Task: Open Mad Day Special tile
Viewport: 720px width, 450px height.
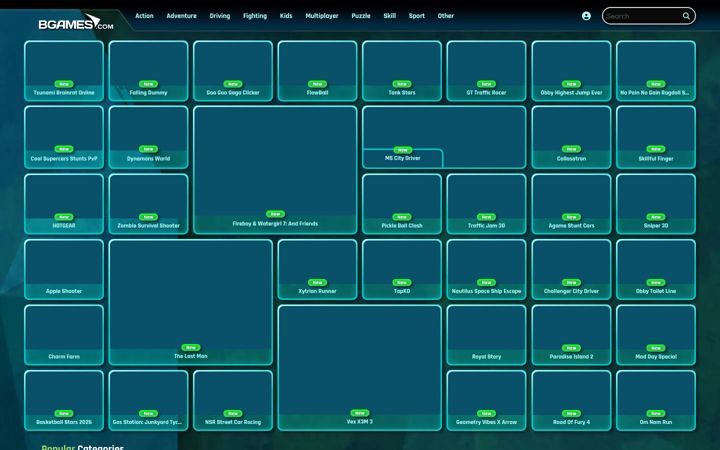Action: (x=656, y=335)
